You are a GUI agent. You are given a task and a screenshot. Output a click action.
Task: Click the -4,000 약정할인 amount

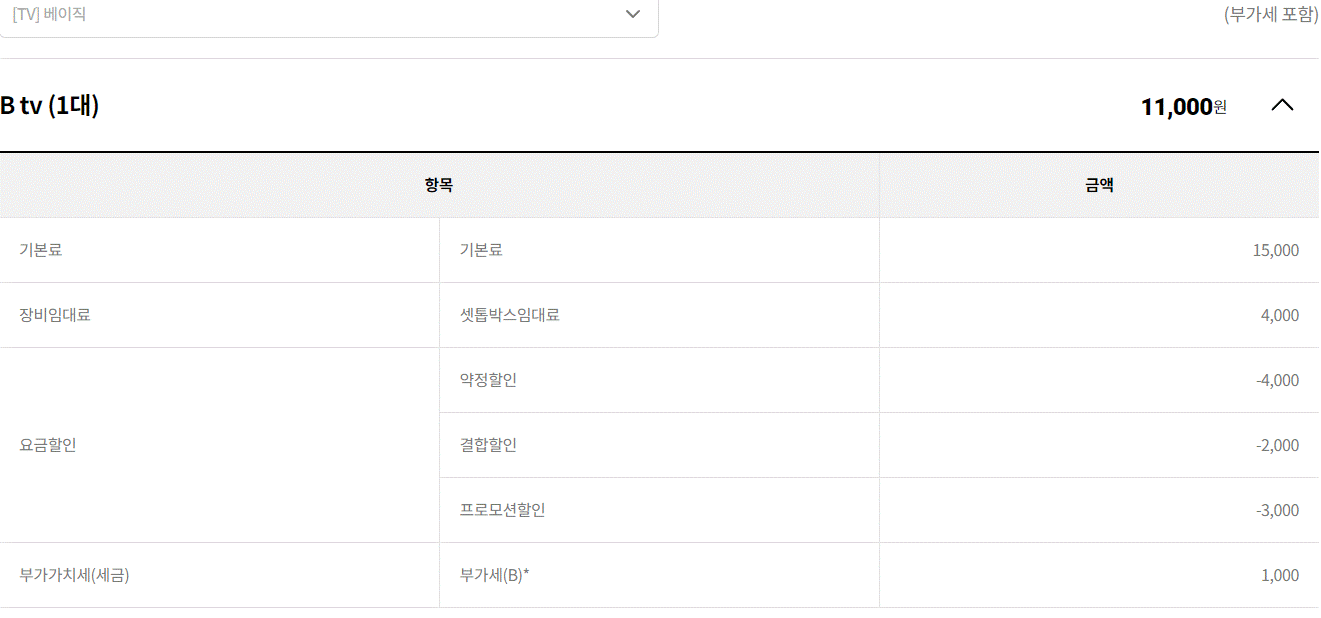click(1277, 380)
